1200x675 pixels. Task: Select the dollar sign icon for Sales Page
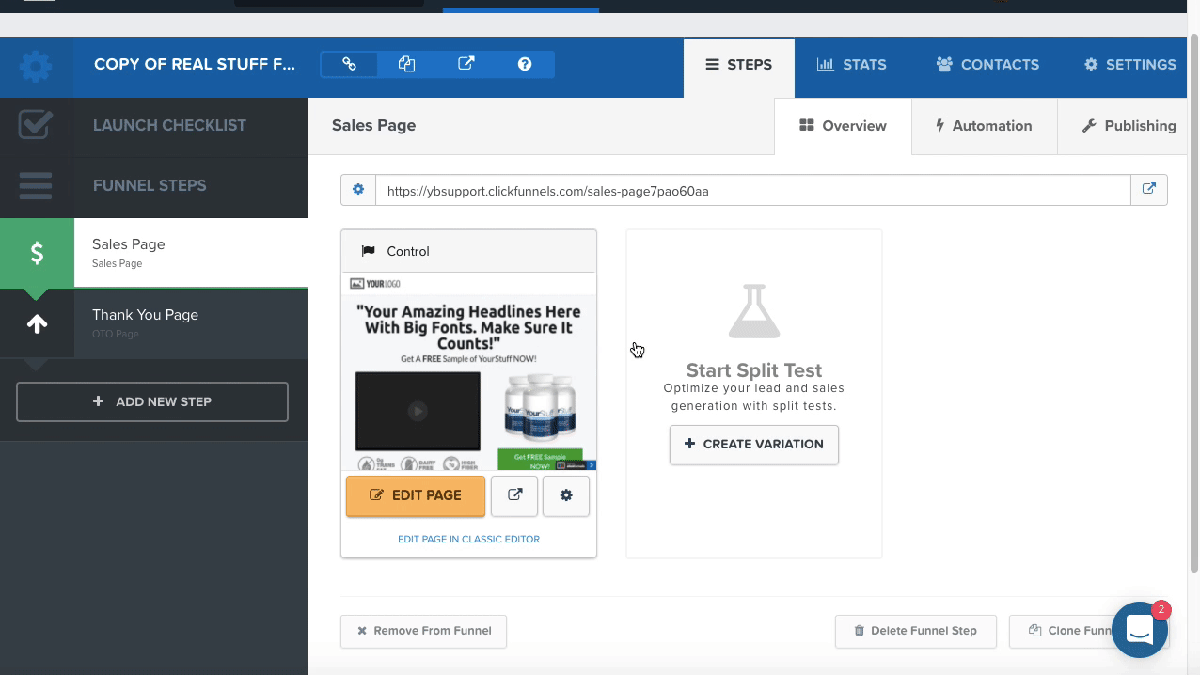point(36,252)
